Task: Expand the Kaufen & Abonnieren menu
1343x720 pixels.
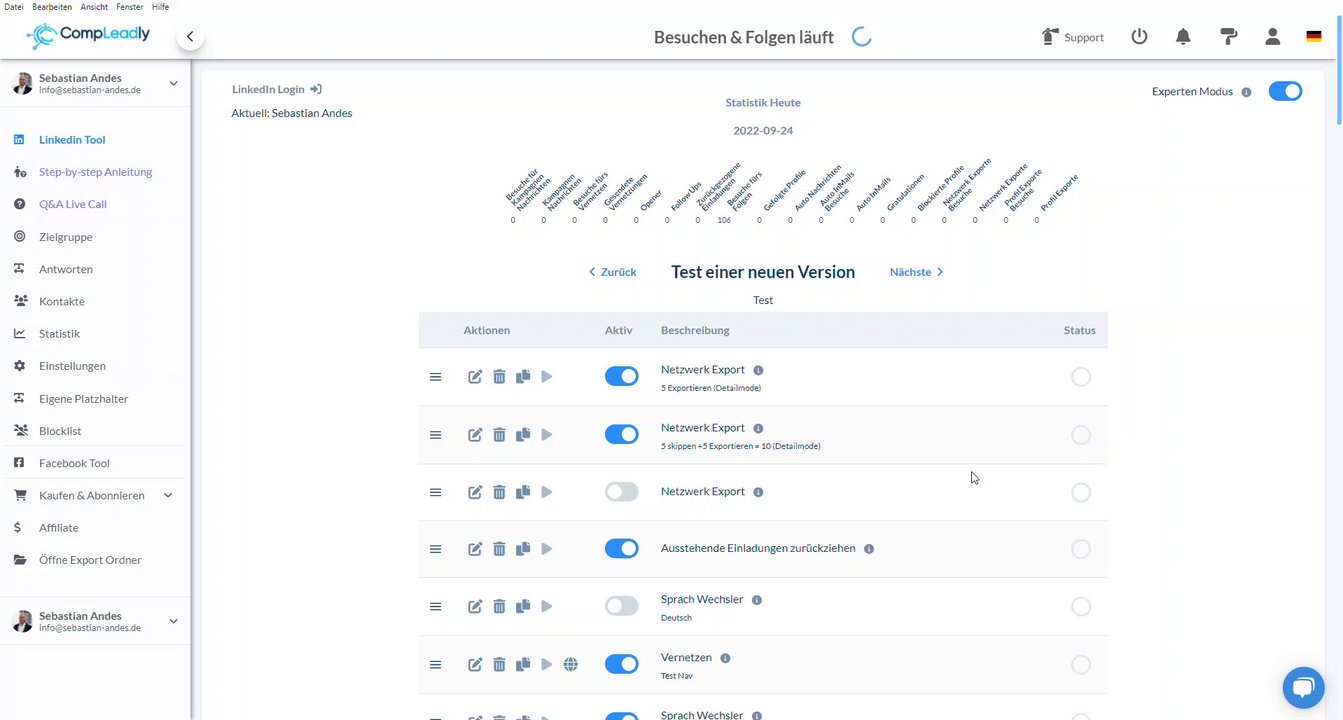Action: click(x=168, y=495)
